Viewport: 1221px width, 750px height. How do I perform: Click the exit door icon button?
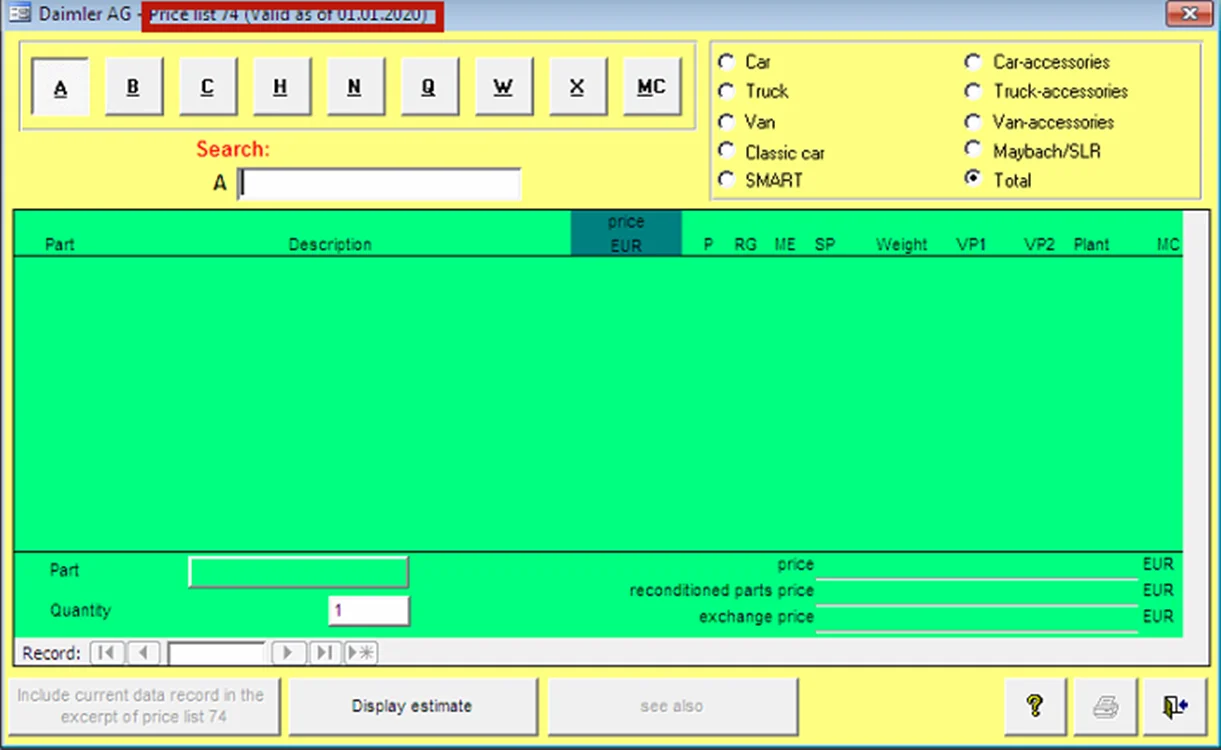click(1174, 706)
